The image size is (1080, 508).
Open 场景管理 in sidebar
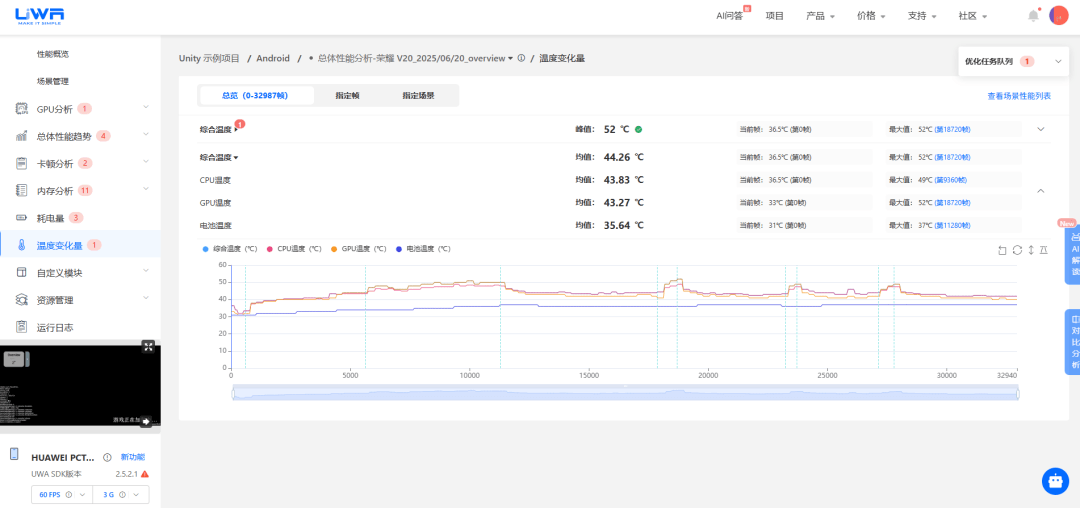tap(53, 81)
